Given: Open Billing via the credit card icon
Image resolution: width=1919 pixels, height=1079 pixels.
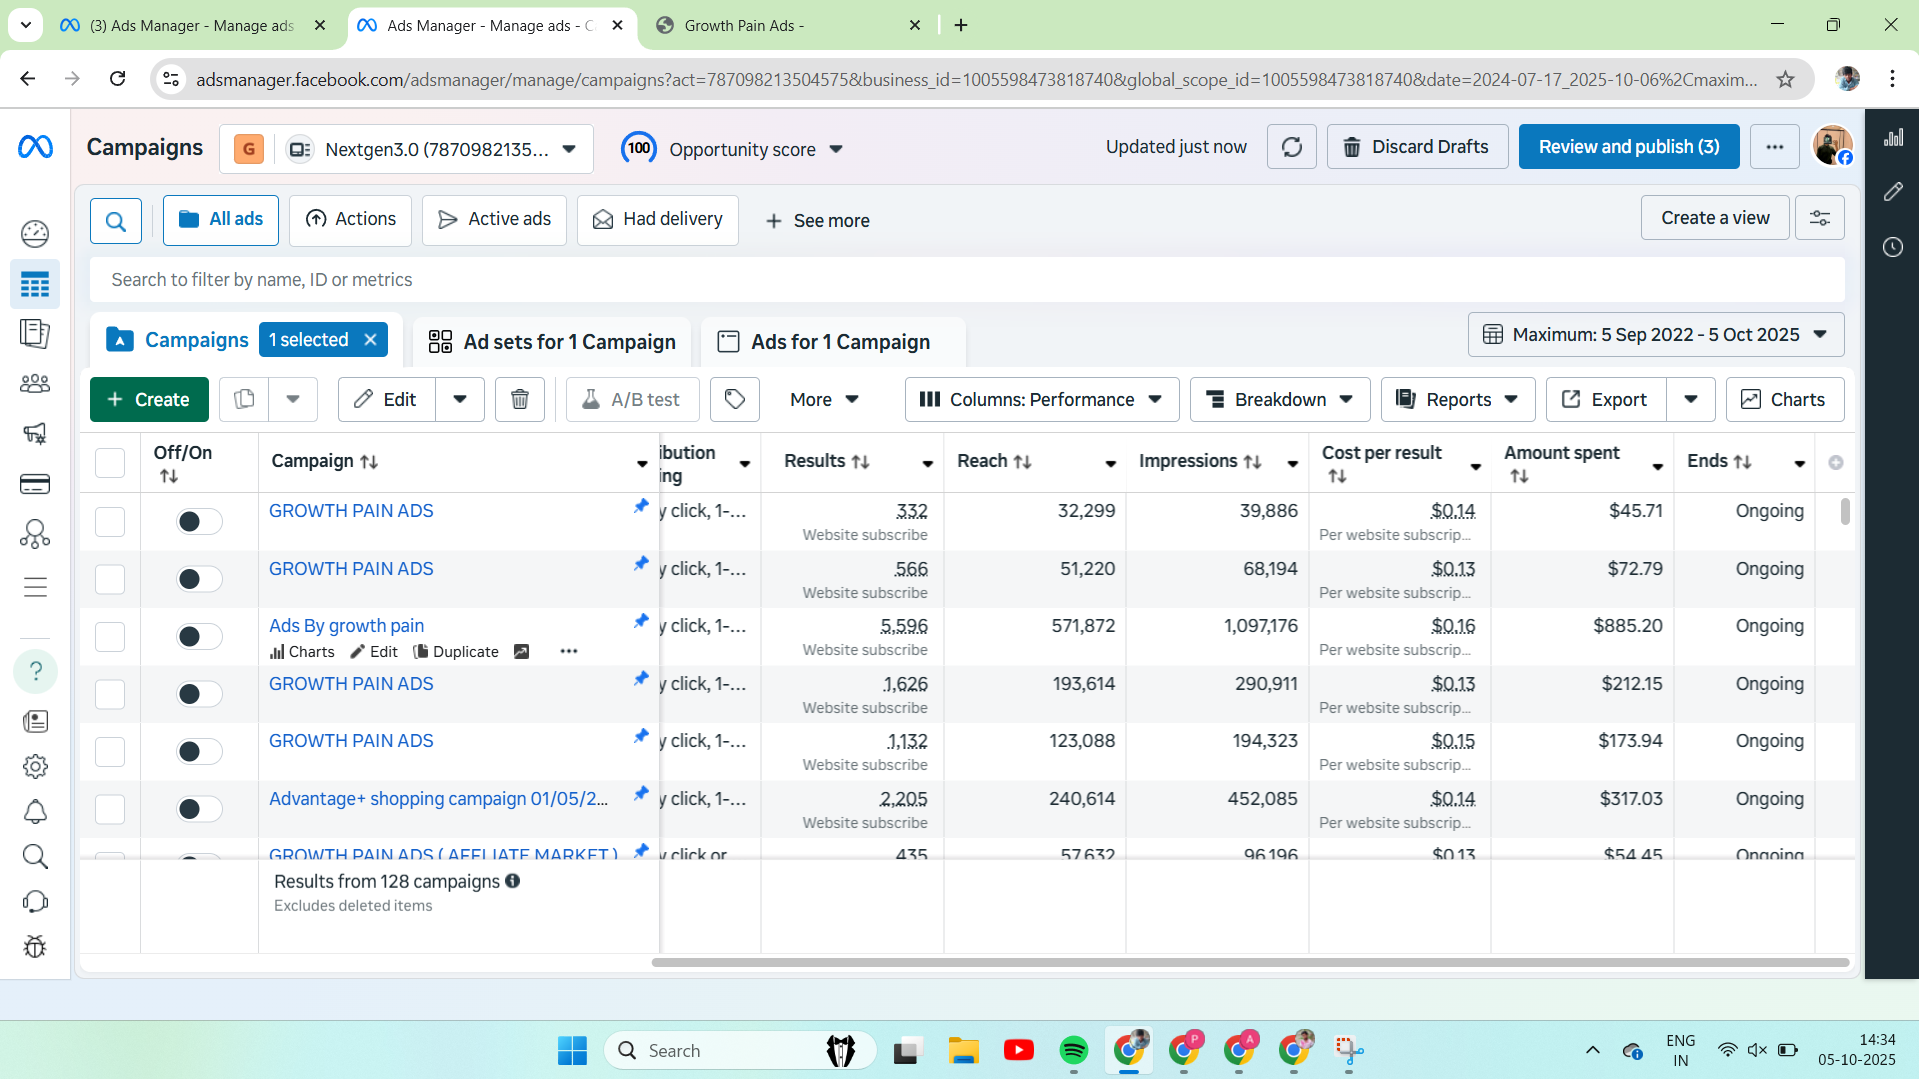Looking at the screenshot, I should tap(35, 484).
